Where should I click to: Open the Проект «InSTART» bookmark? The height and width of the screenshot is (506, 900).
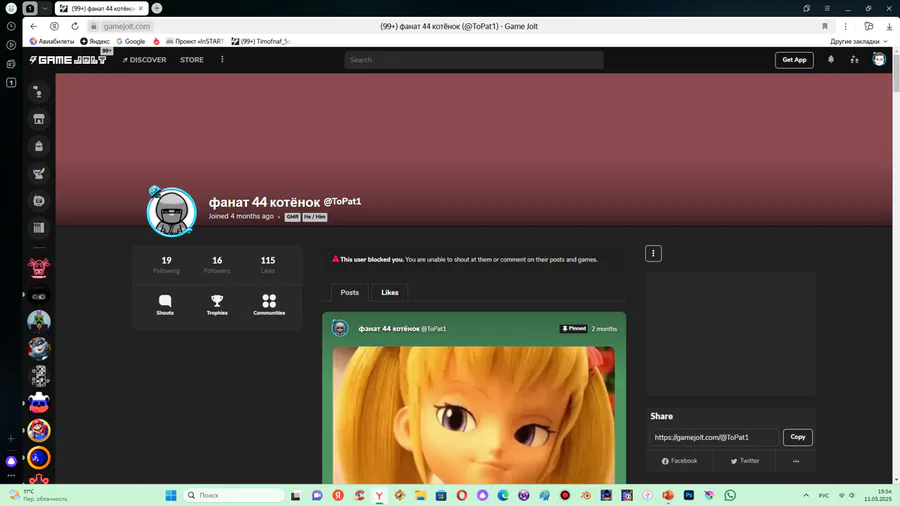click(x=195, y=41)
